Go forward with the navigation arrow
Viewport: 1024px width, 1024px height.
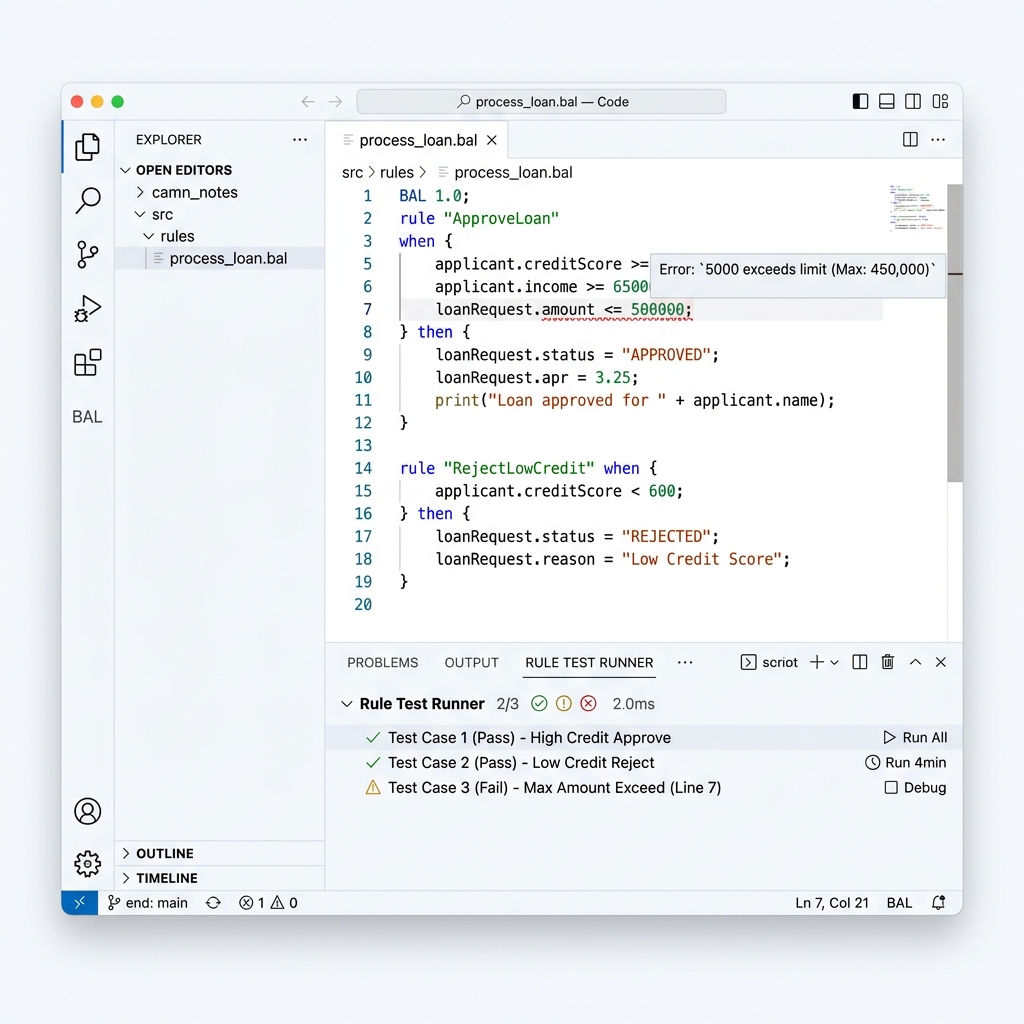(336, 101)
